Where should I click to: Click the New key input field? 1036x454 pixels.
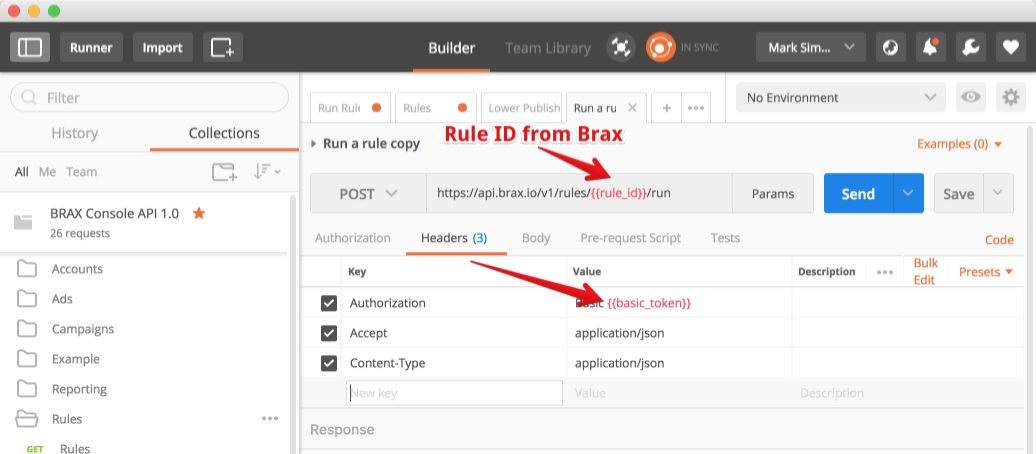(454, 393)
